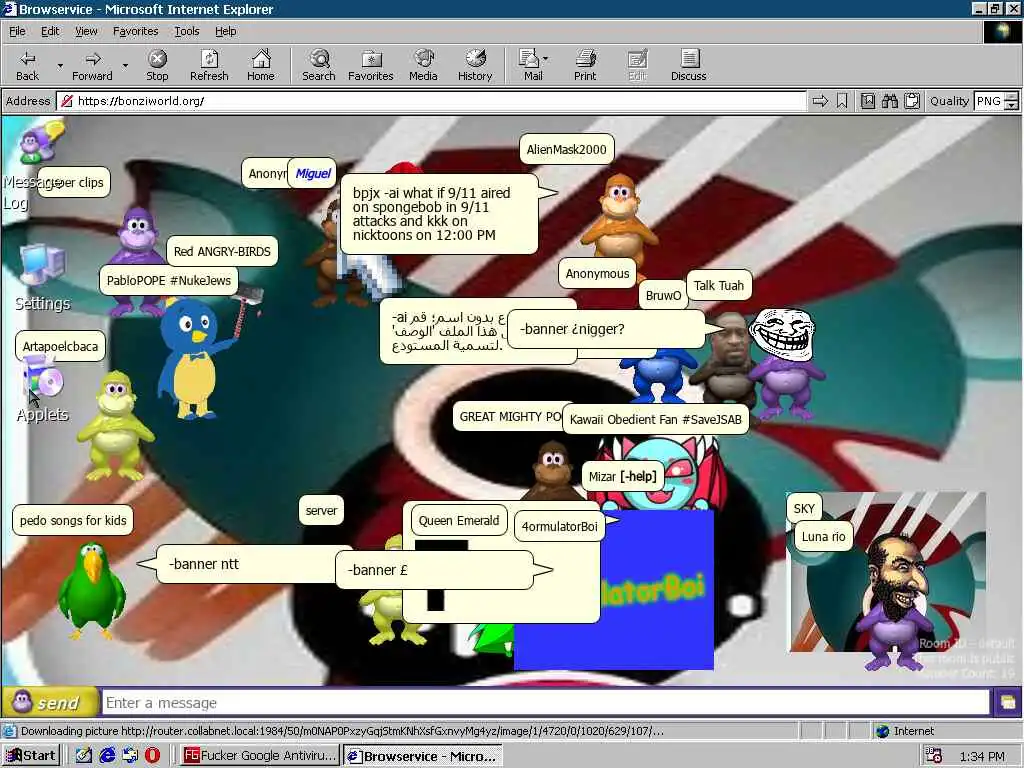
Task: Open the Help menu
Action: point(225,31)
